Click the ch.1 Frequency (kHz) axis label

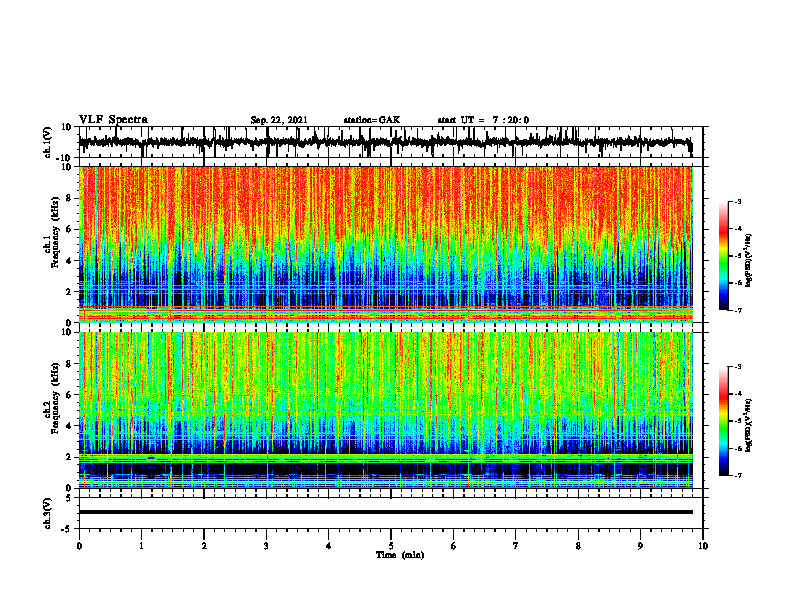pyautogui.click(x=51, y=233)
